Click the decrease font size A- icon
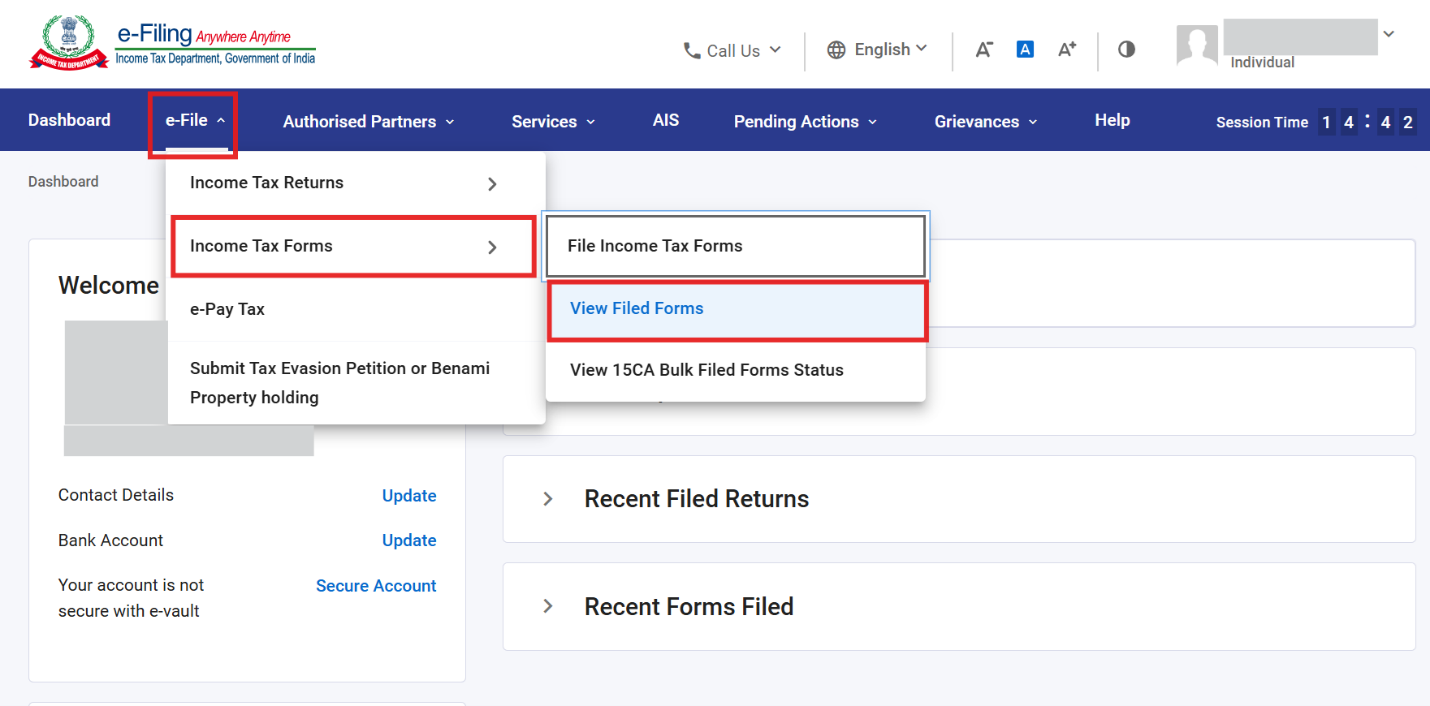This screenshot has width=1430, height=706. point(984,50)
